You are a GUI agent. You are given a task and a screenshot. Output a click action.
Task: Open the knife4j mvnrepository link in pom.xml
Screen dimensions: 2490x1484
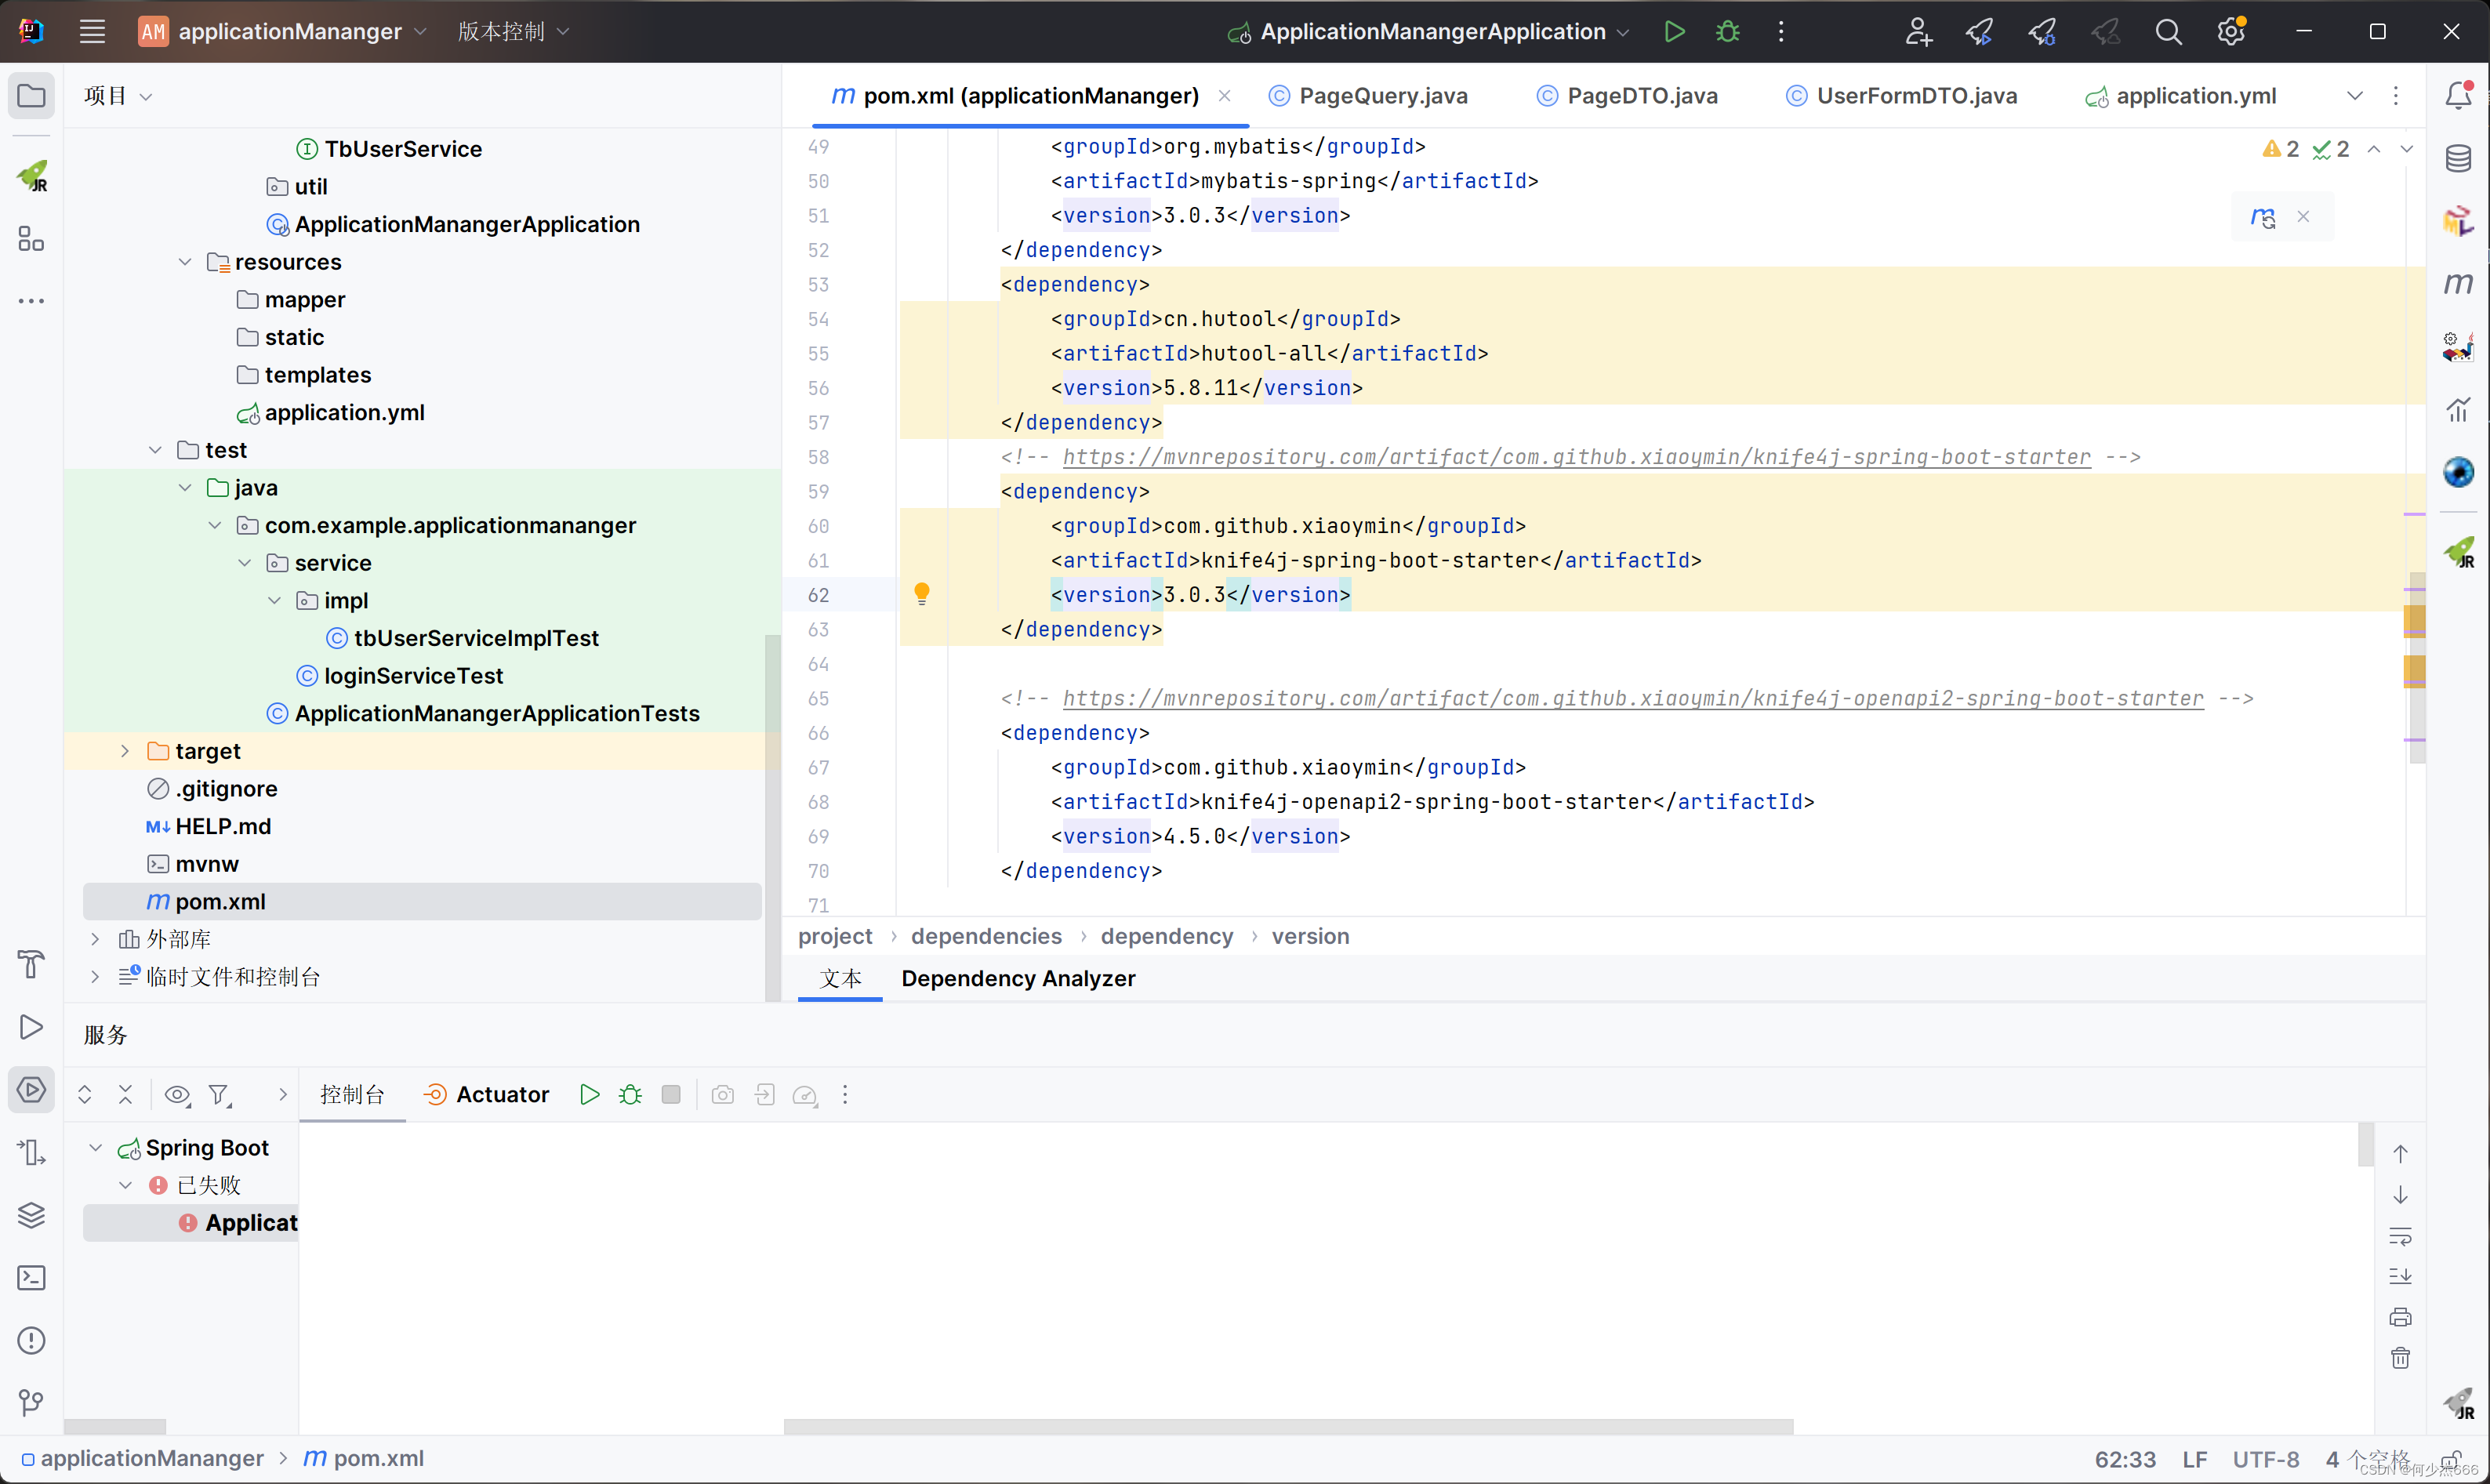pos(1575,457)
